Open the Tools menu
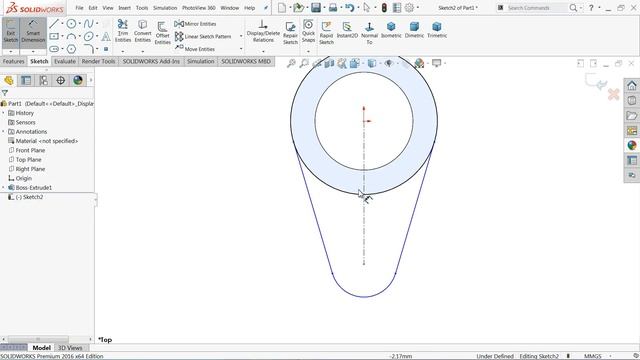The height and width of the screenshot is (360, 640). (142, 8)
